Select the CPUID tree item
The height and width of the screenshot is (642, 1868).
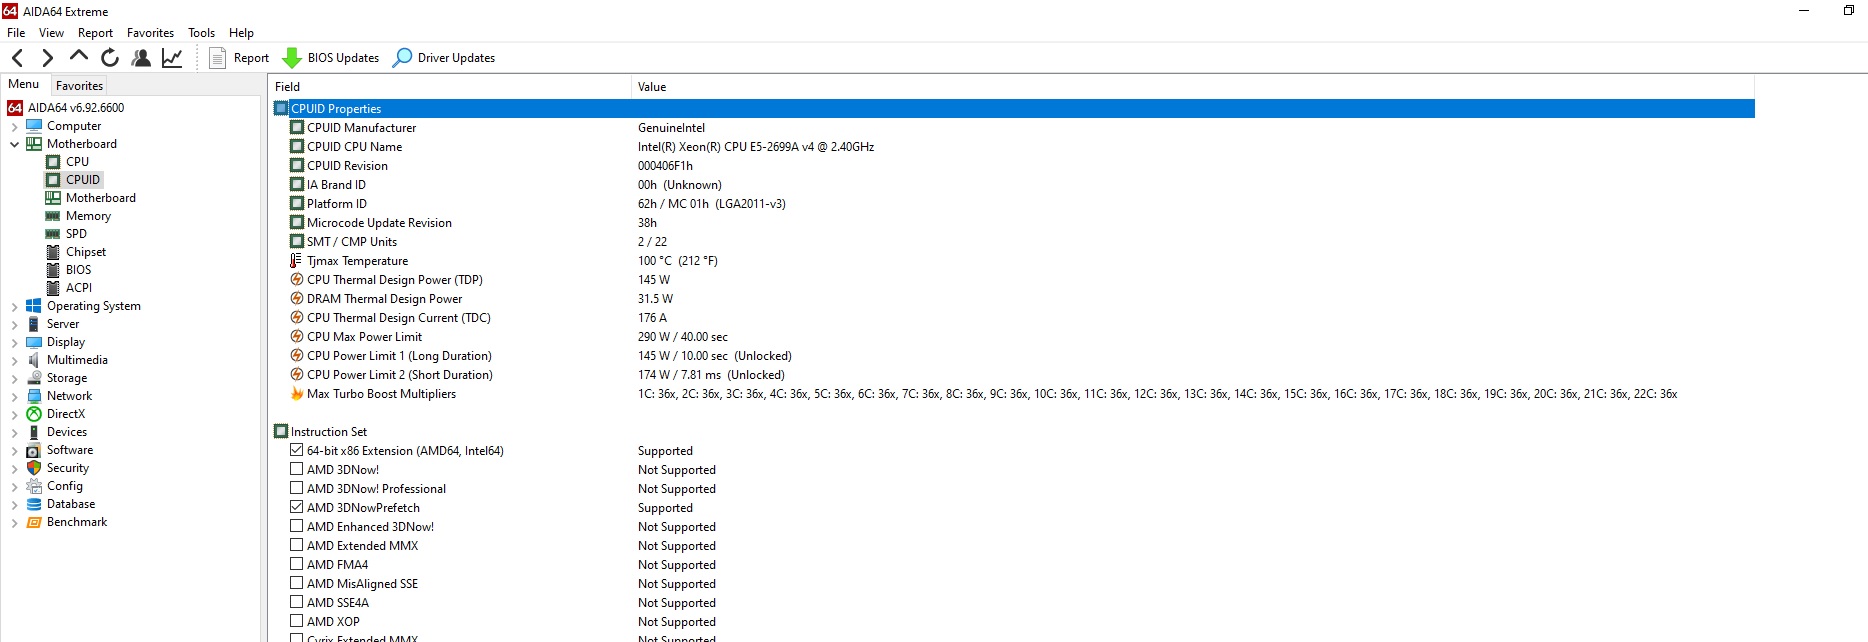point(83,180)
